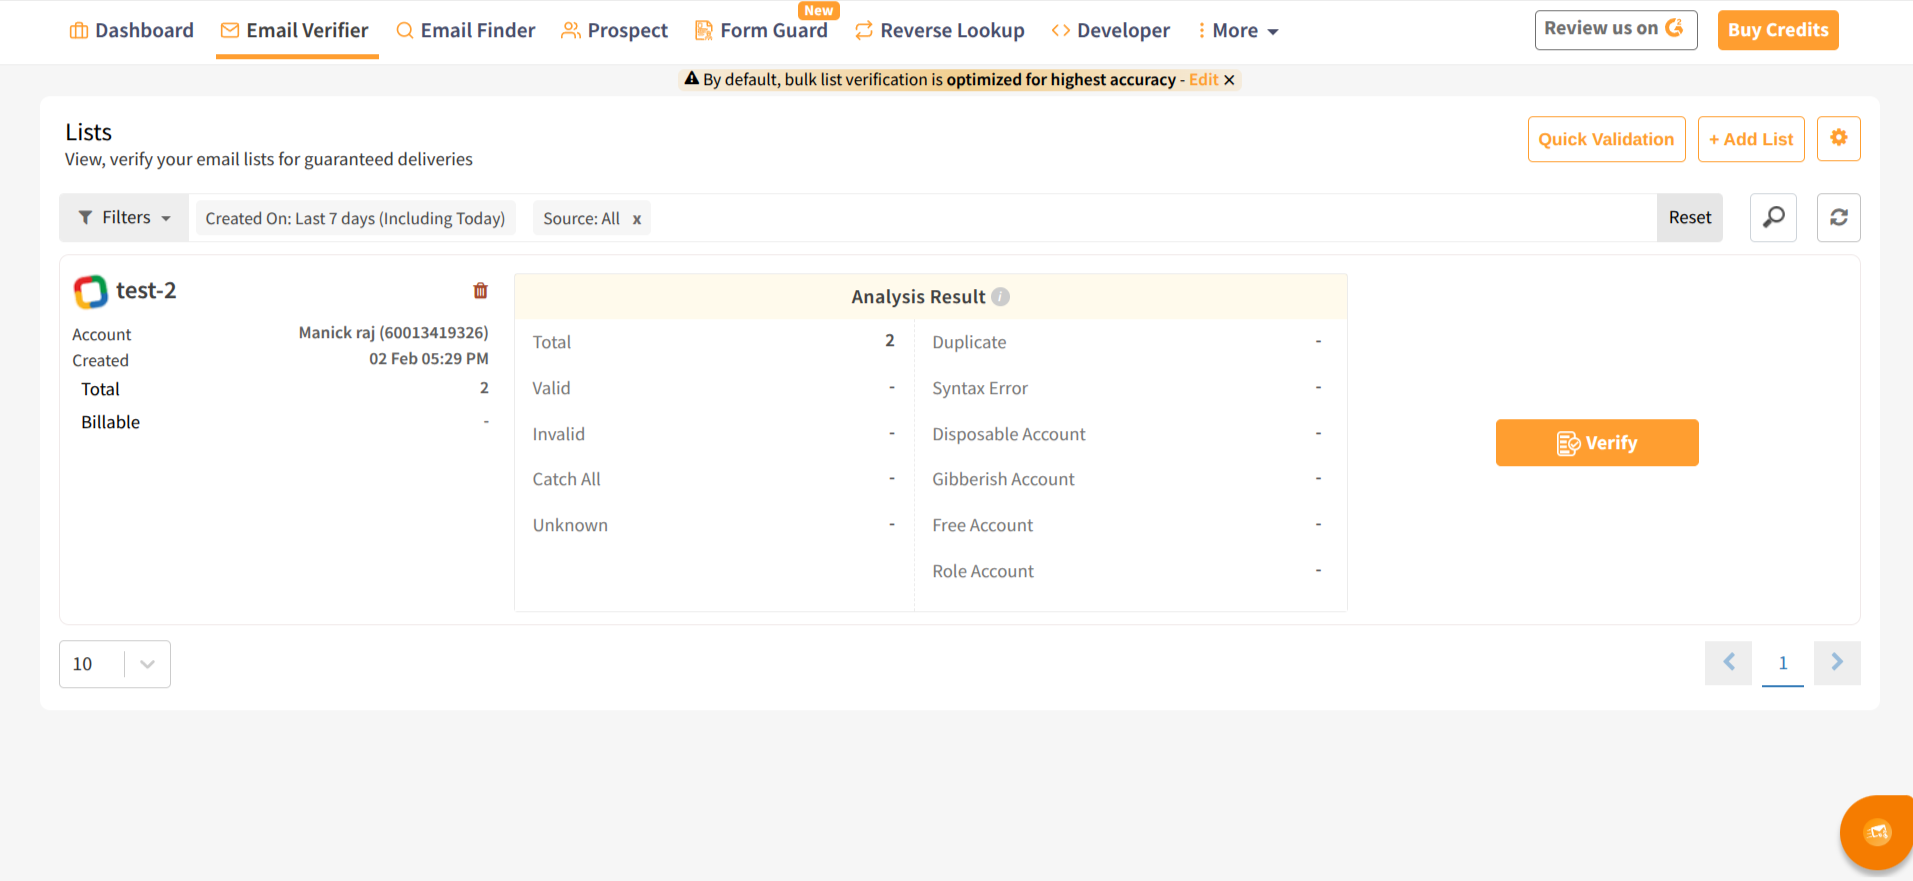Click Review us on G2 button
This screenshot has height=881, width=1913.
click(x=1616, y=30)
